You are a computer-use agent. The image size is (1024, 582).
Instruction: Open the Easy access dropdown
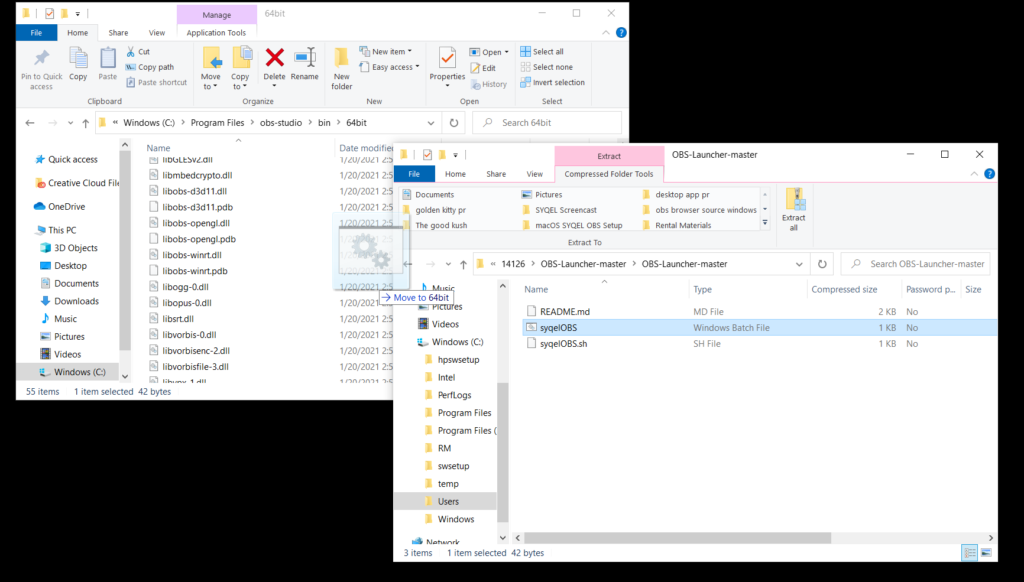pos(389,67)
